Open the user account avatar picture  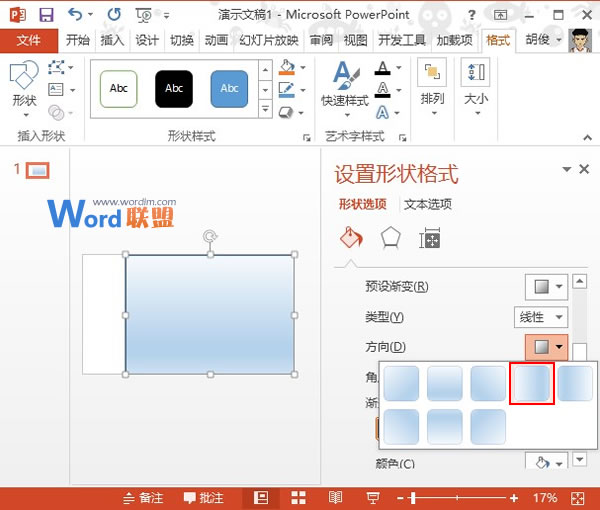click(580, 40)
